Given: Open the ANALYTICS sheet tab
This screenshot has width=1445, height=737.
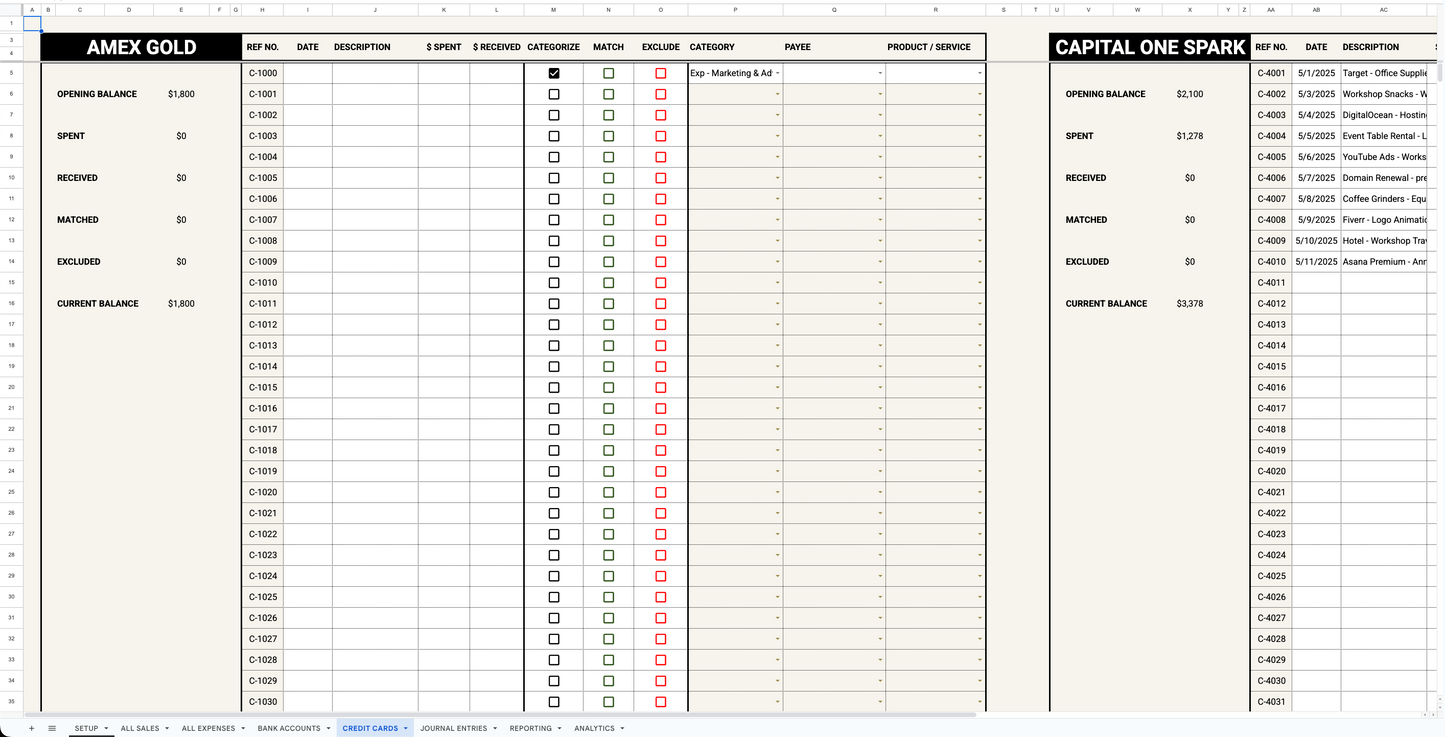Looking at the screenshot, I should (x=594, y=728).
